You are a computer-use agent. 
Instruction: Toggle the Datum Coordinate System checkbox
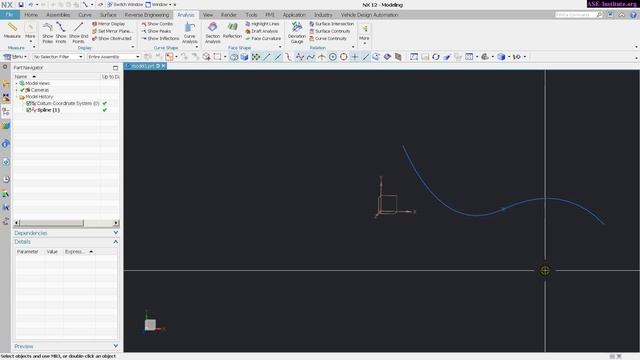[29, 103]
